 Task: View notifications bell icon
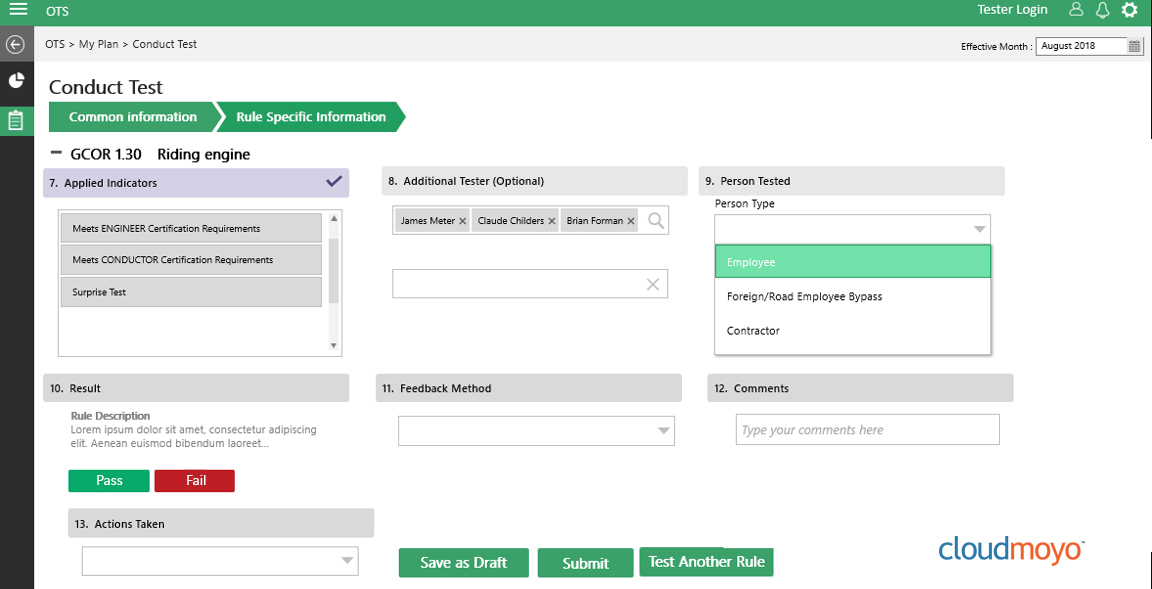1102,10
